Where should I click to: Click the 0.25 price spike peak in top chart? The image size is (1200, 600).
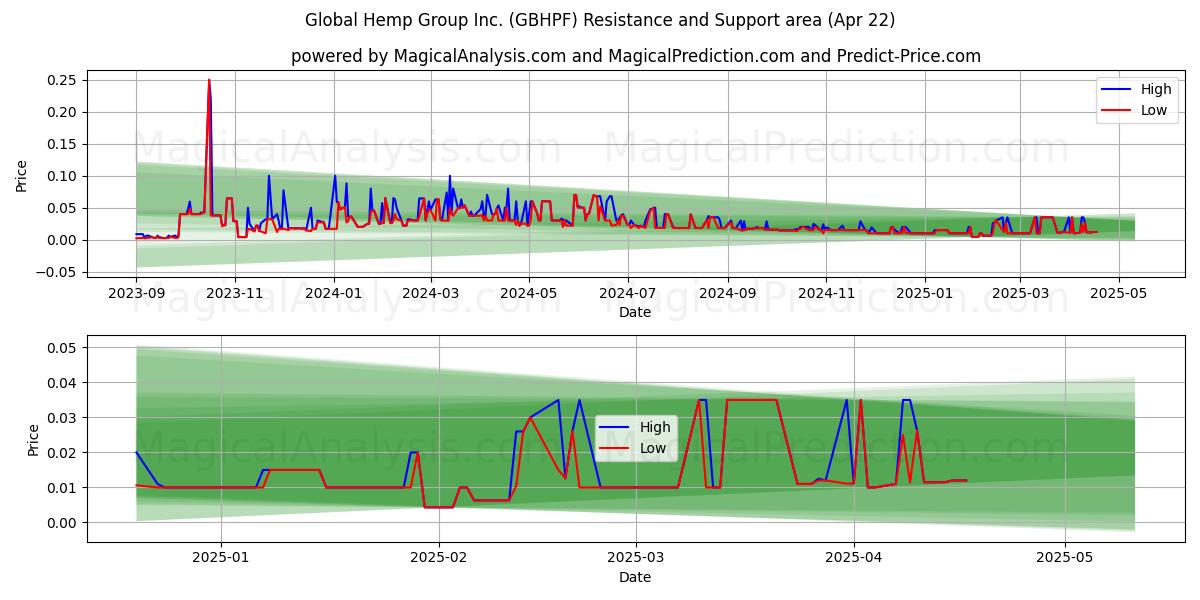[x=209, y=80]
